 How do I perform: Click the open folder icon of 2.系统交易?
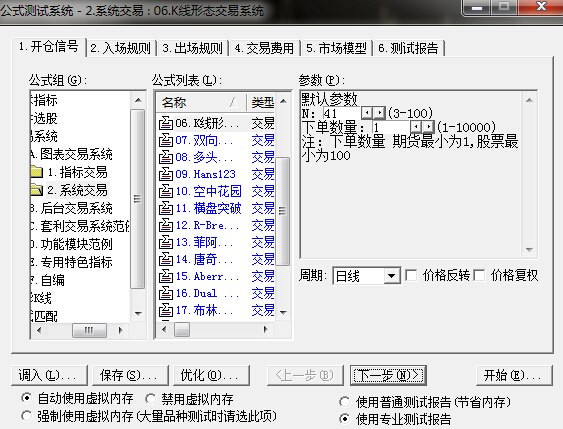pos(37,190)
